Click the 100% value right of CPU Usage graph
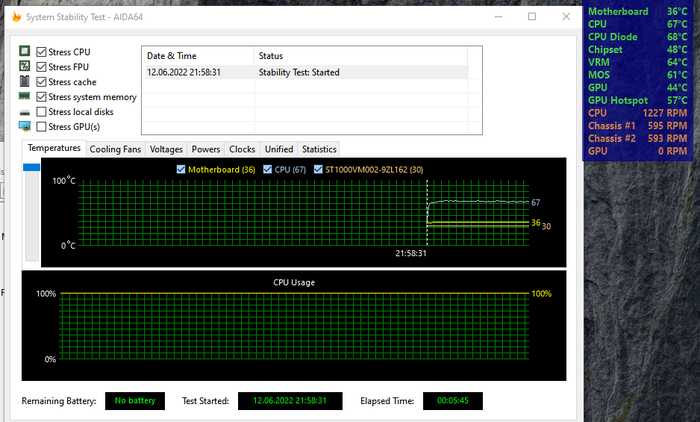This screenshot has width=700, height=422. (x=542, y=293)
